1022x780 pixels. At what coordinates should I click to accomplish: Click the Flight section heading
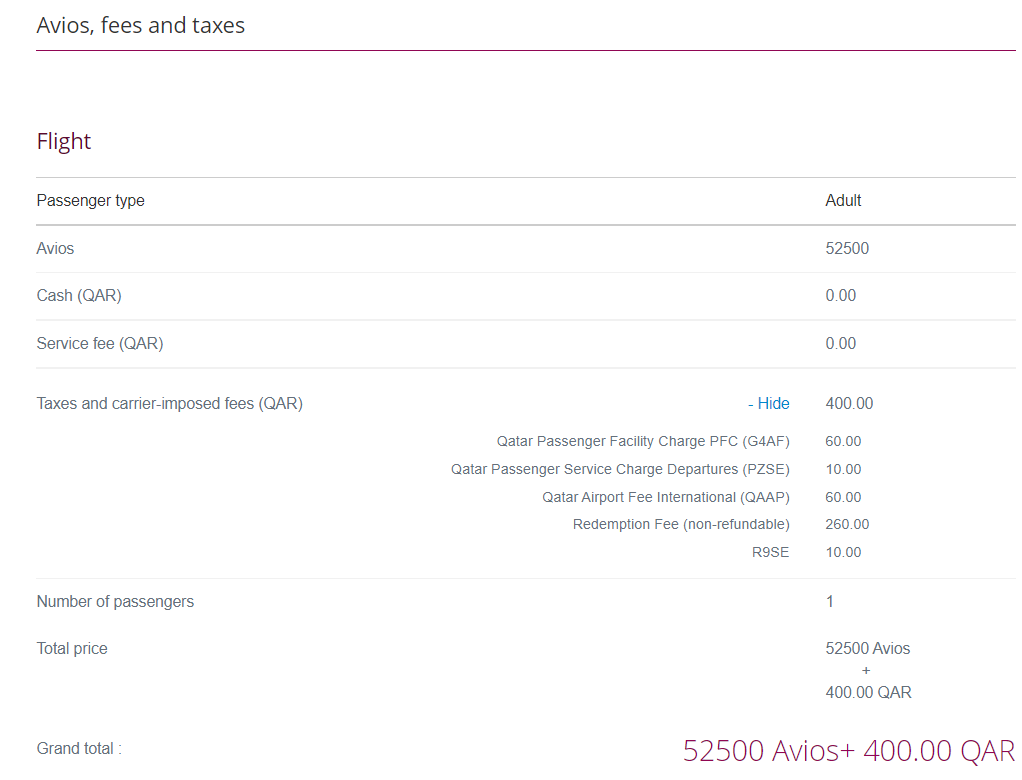(x=63, y=141)
